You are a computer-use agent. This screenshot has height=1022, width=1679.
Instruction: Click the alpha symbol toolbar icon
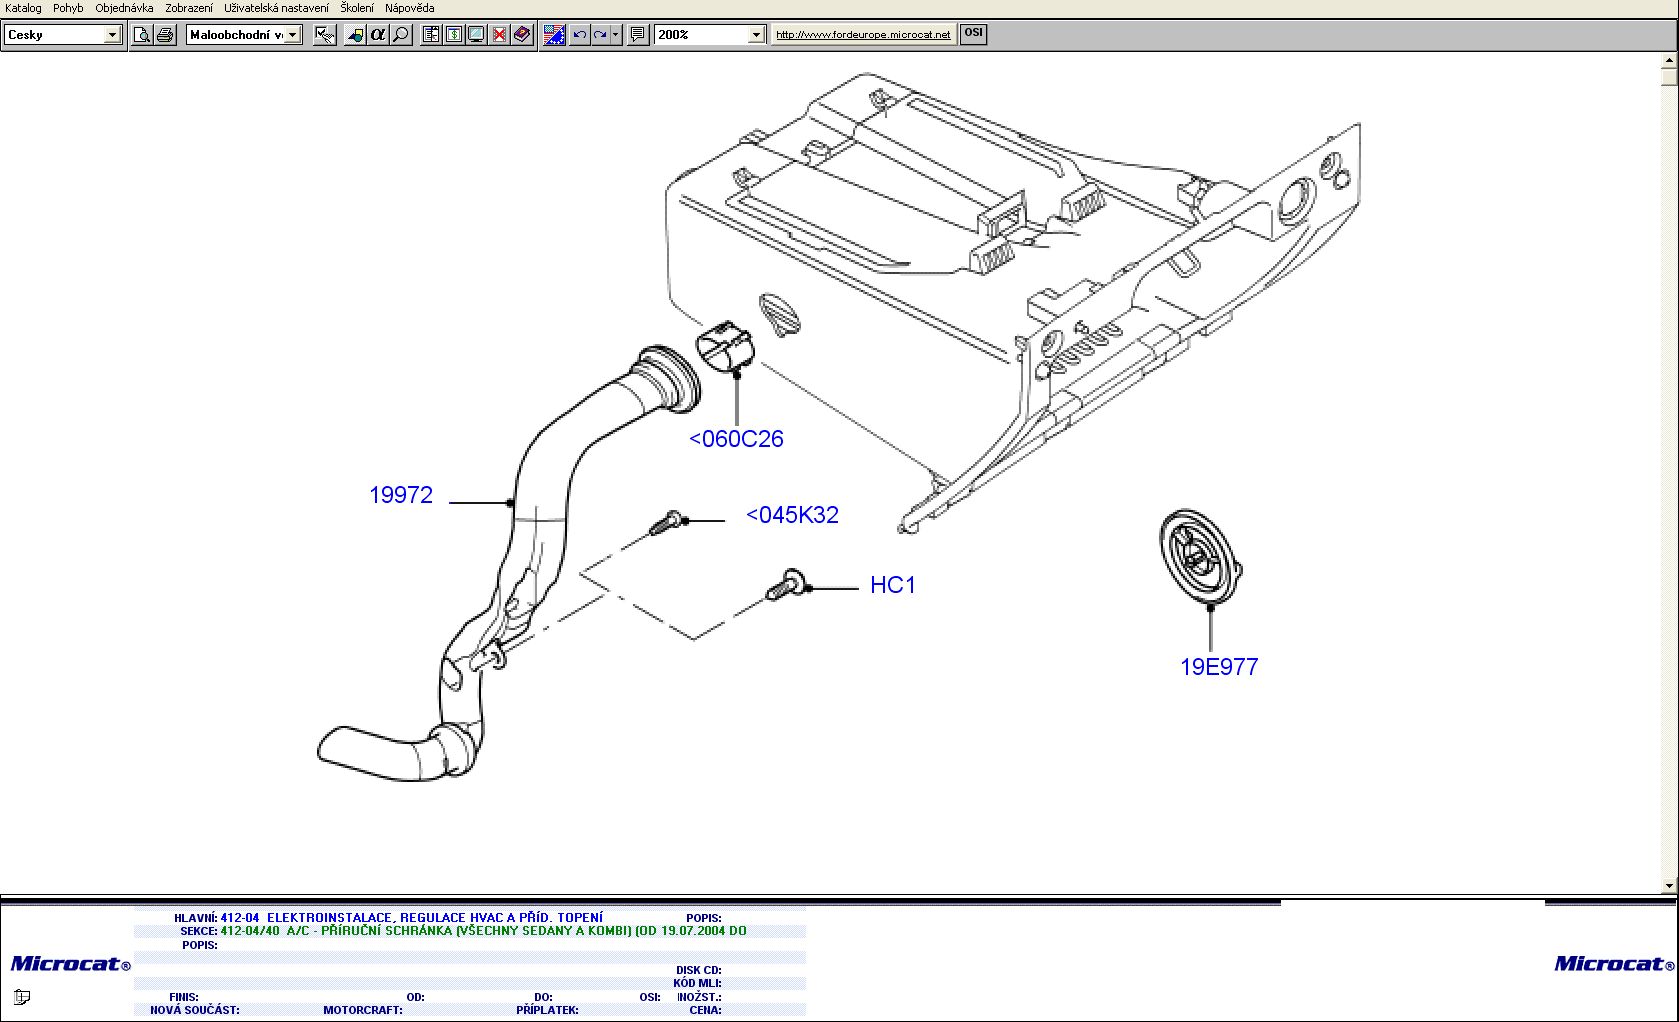click(x=378, y=35)
